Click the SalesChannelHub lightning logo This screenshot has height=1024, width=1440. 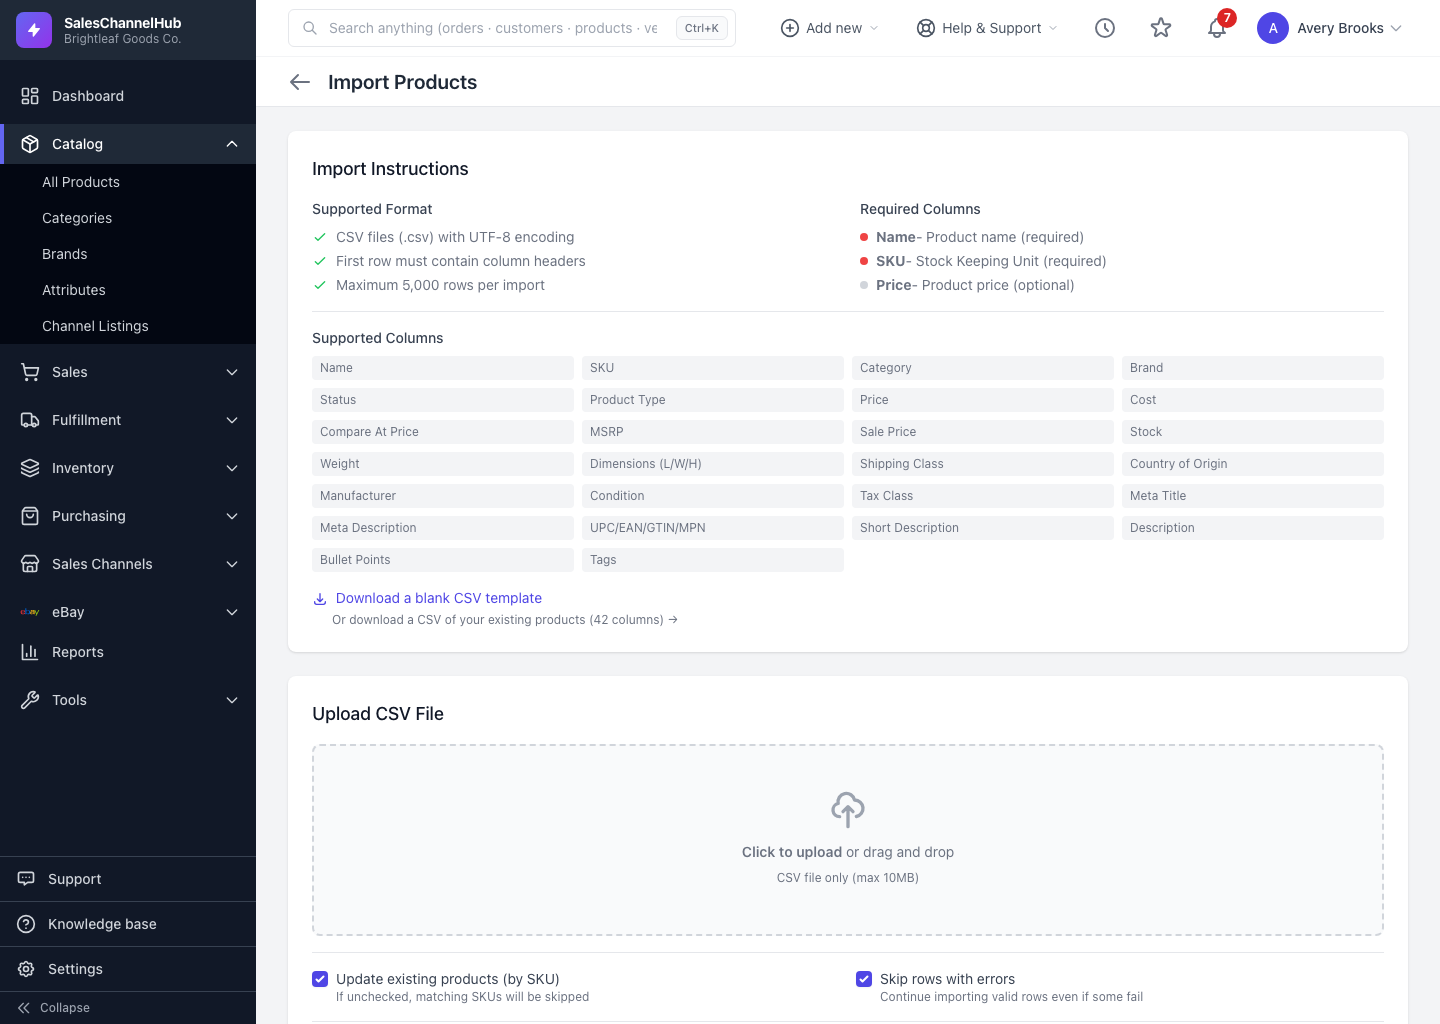[34, 30]
